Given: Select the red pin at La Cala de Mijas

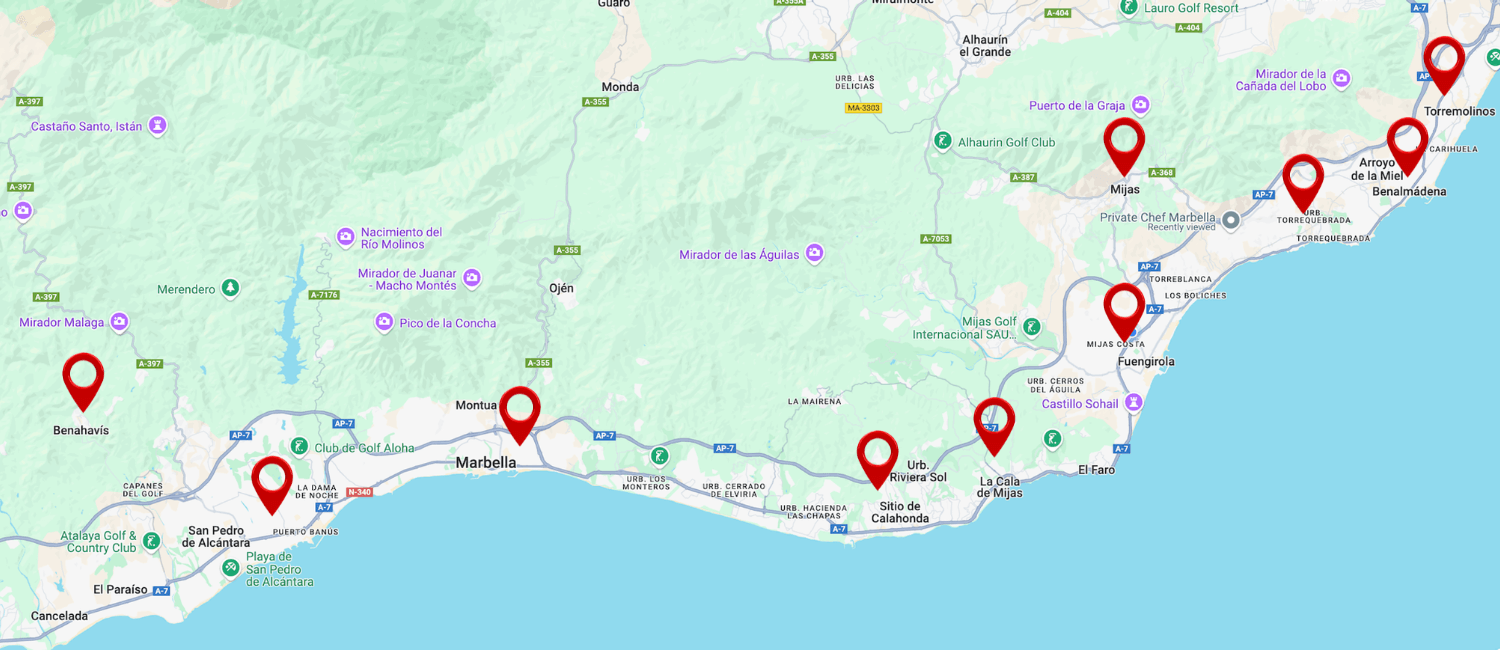Looking at the screenshot, I should click(x=994, y=426).
